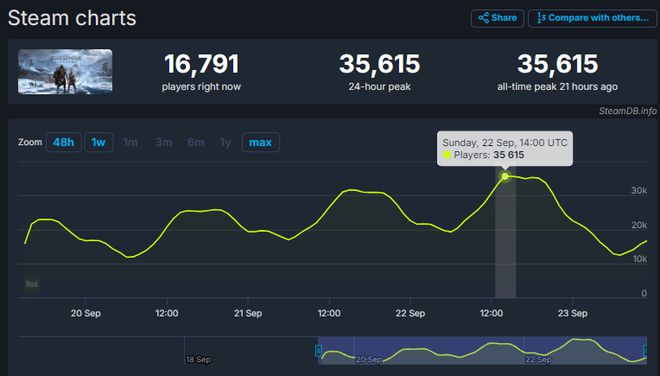Click the disabled 1m zoom option
Screen dimensions: 660x376
click(x=130, y=142)
